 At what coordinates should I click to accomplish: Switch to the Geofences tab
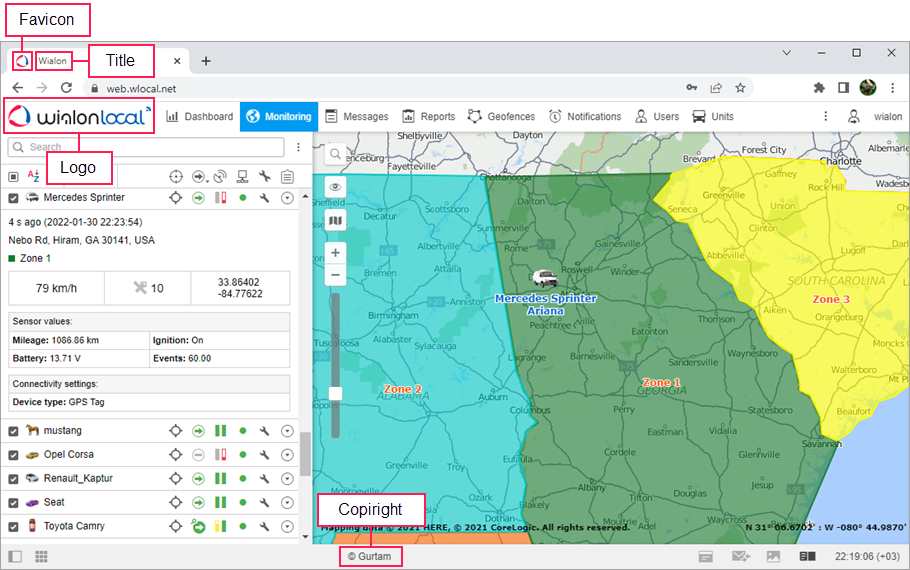pyautogui.click(x=500, y=117)
